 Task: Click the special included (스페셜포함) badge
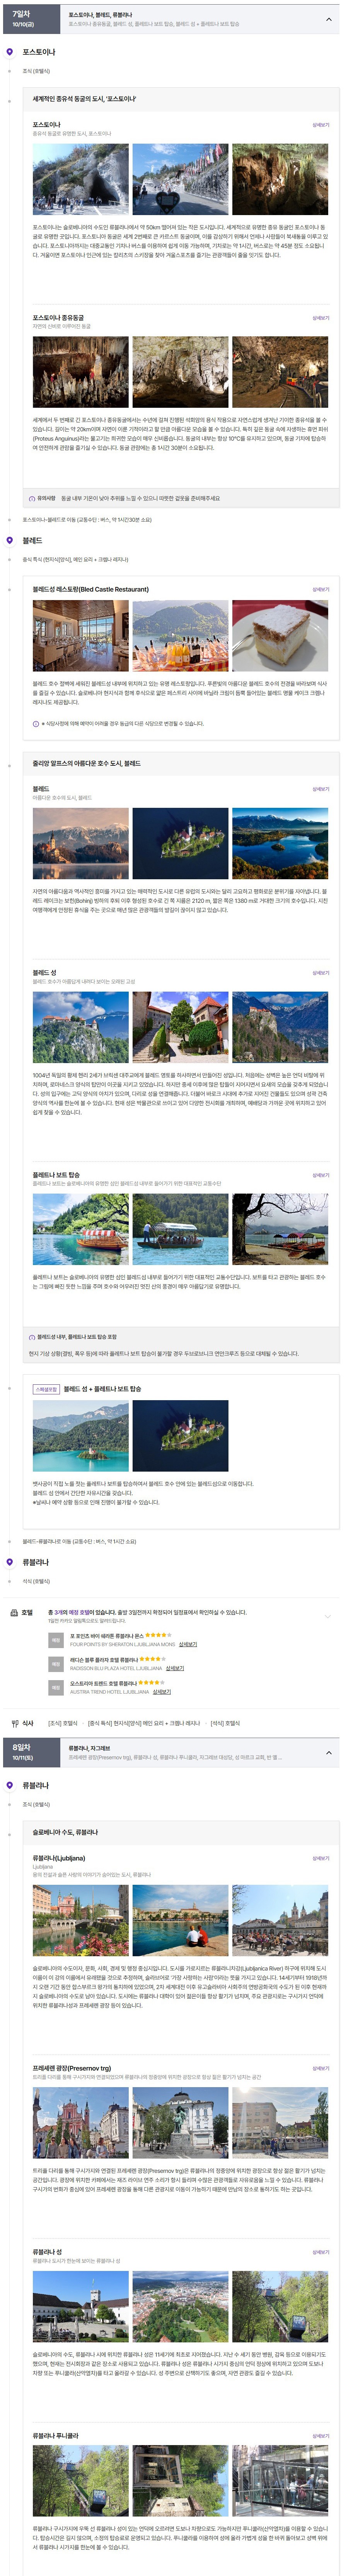46,1389
